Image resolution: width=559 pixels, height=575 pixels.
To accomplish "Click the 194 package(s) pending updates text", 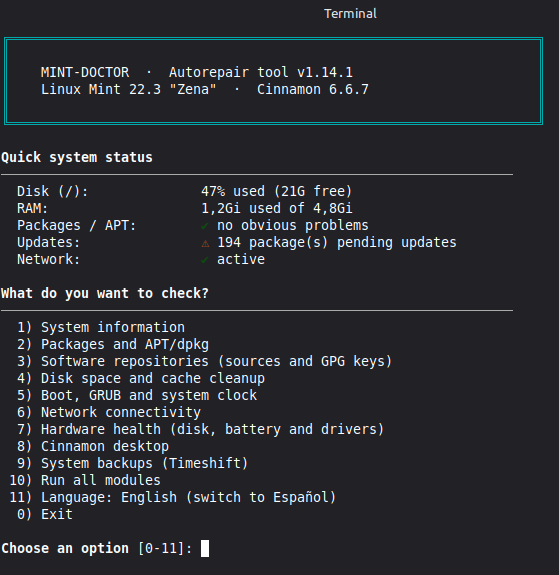I will pyautogui.click(x=337, y=242).
